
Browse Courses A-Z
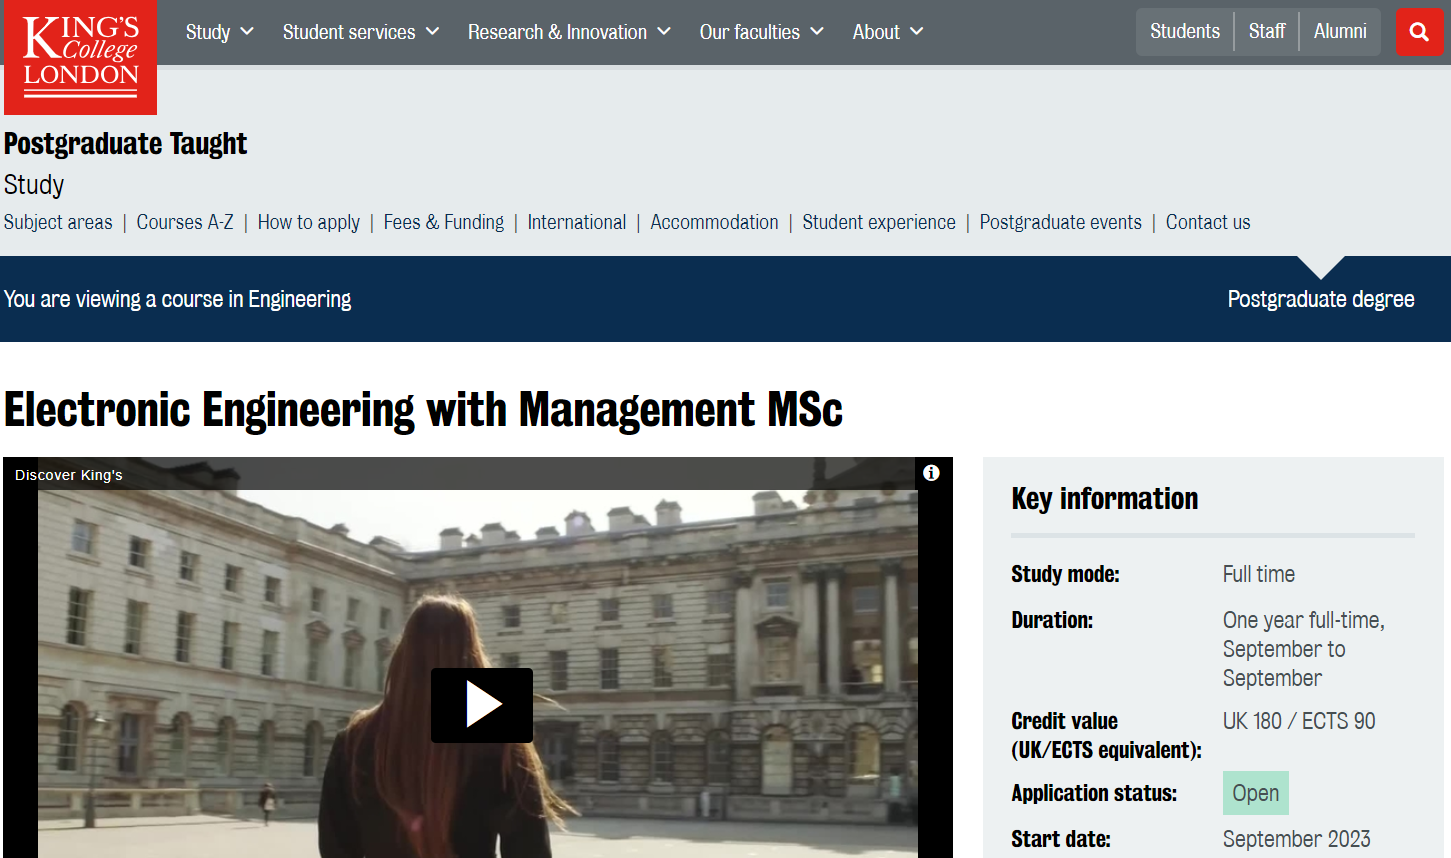point(185,222)
